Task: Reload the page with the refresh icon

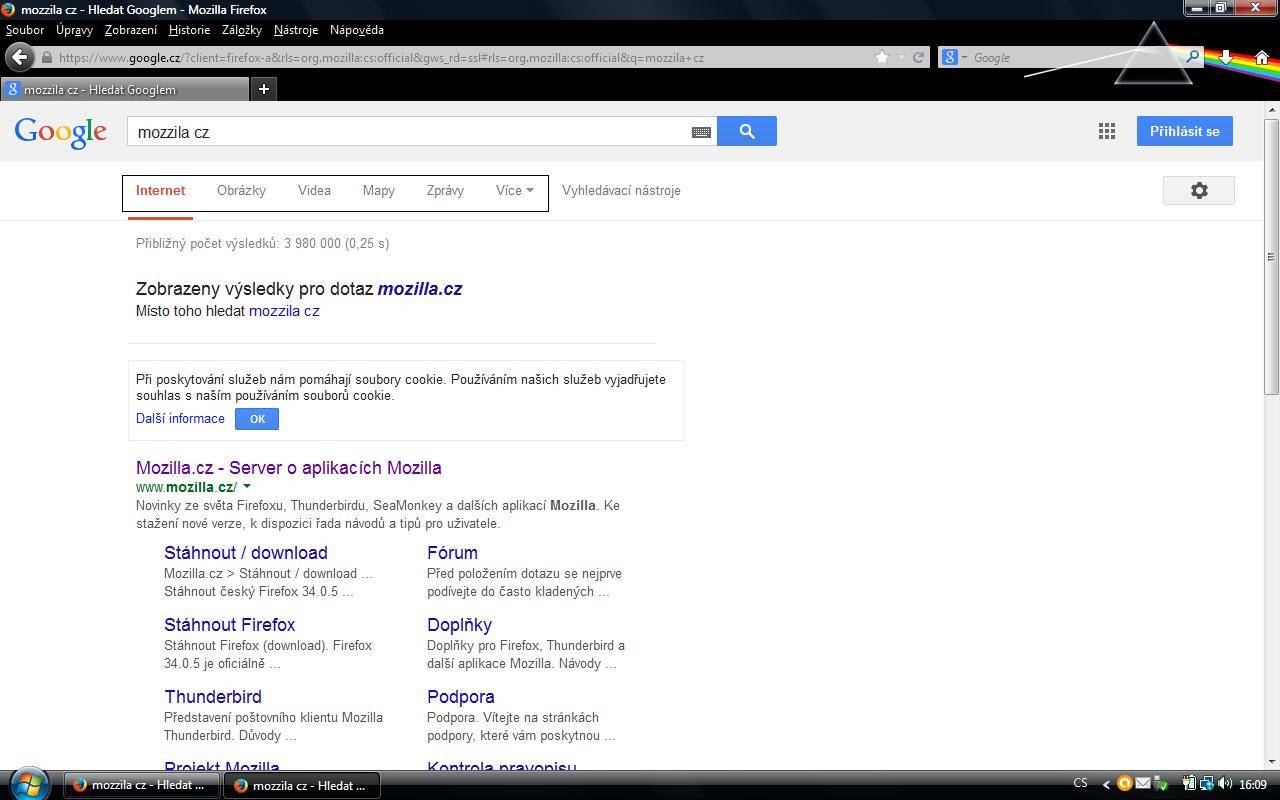Action: click(918, 57)
